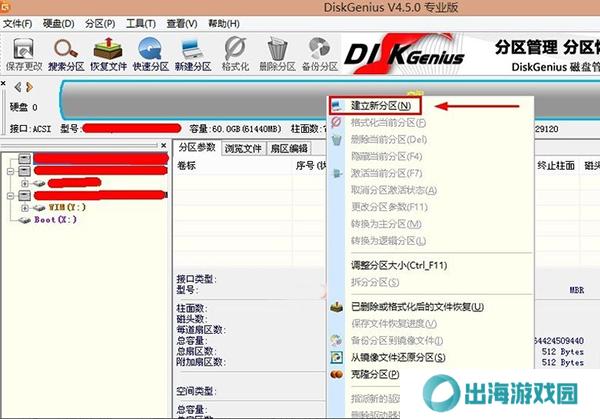Open the 帮助(H) menu
Screen dimensions: 600x419
(x=224, y=24)
